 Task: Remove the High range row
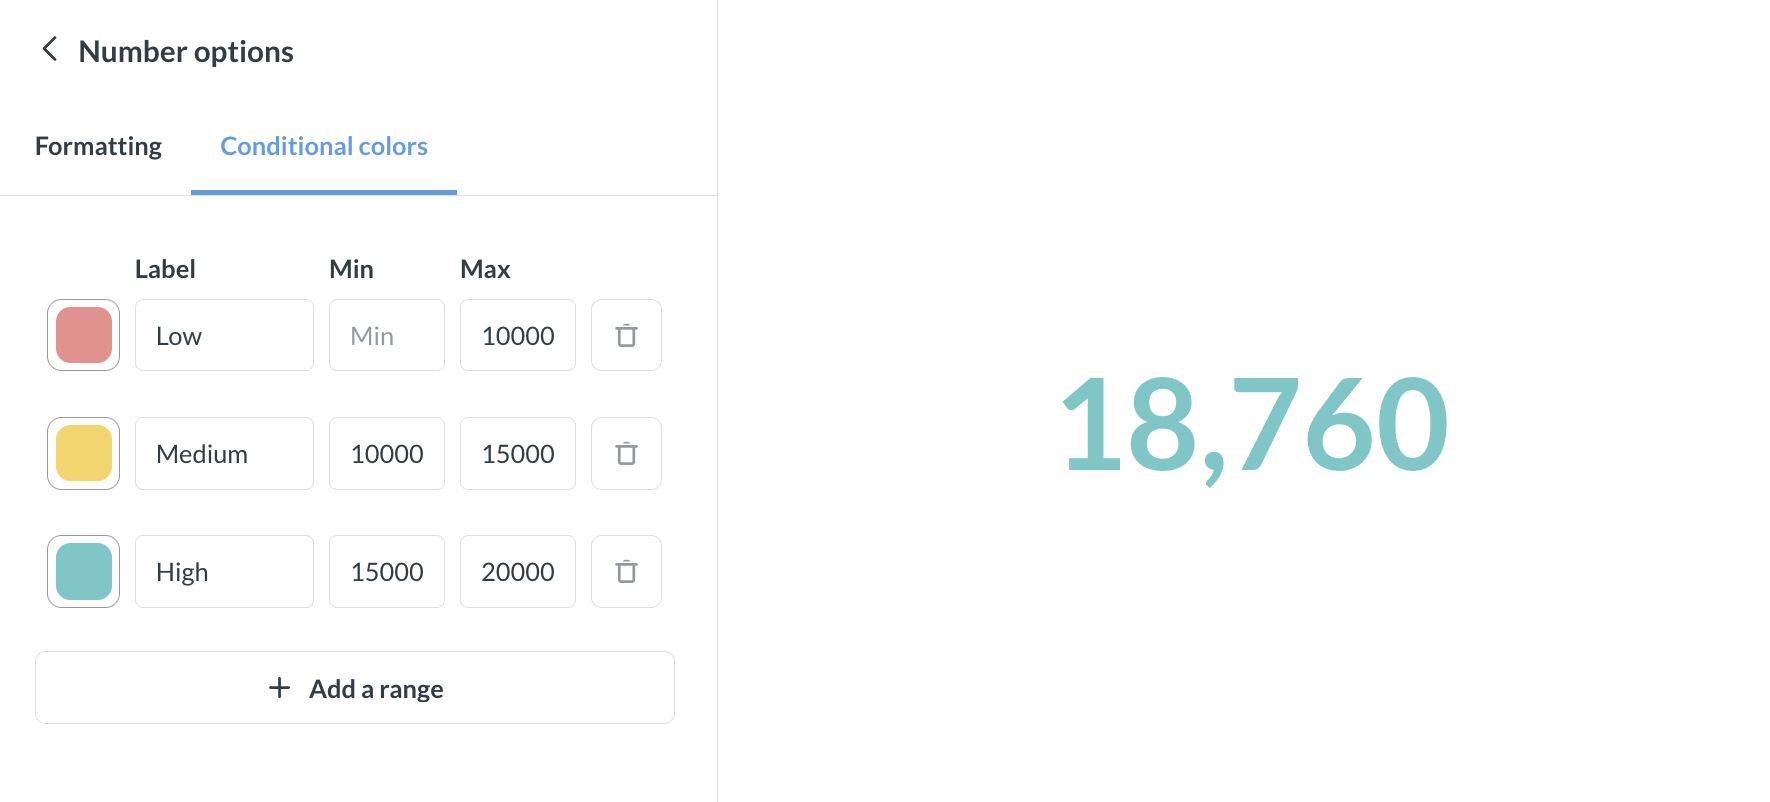[626, 571]
